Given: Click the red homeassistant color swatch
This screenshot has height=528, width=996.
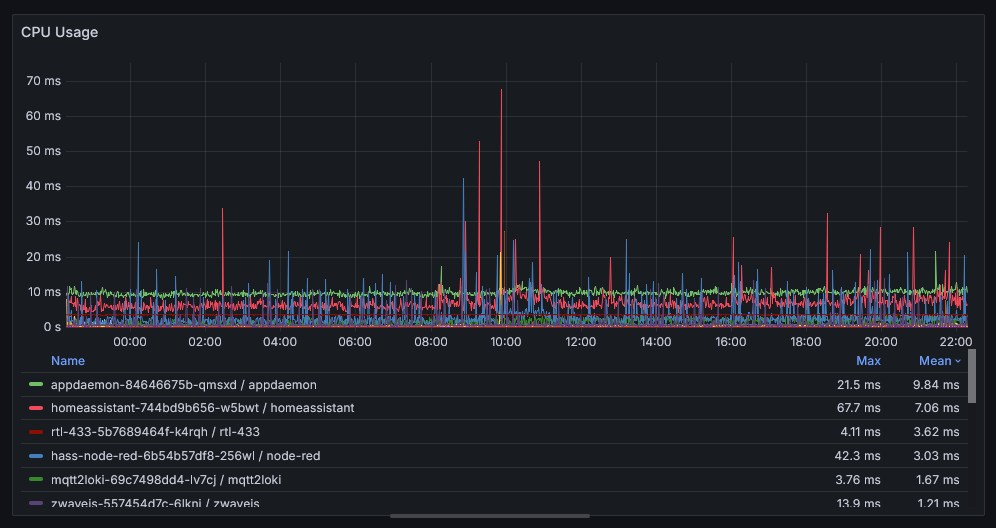Looking at the screenshot, I should tap(36, 408).
